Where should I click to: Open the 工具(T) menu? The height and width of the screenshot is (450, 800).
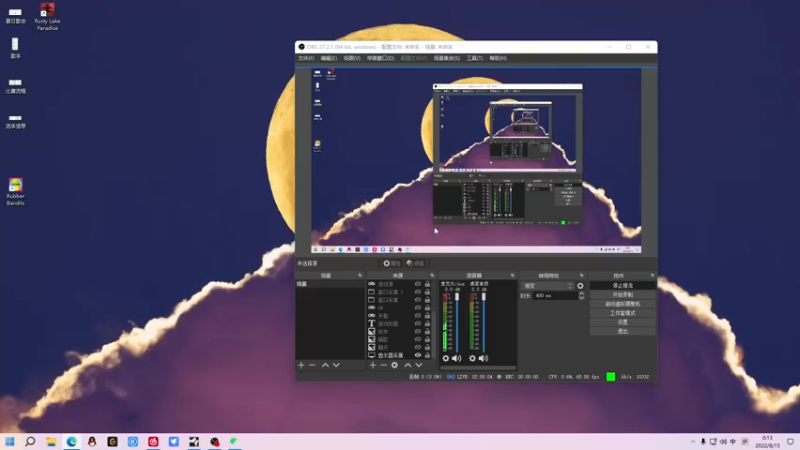pos(474,58)
